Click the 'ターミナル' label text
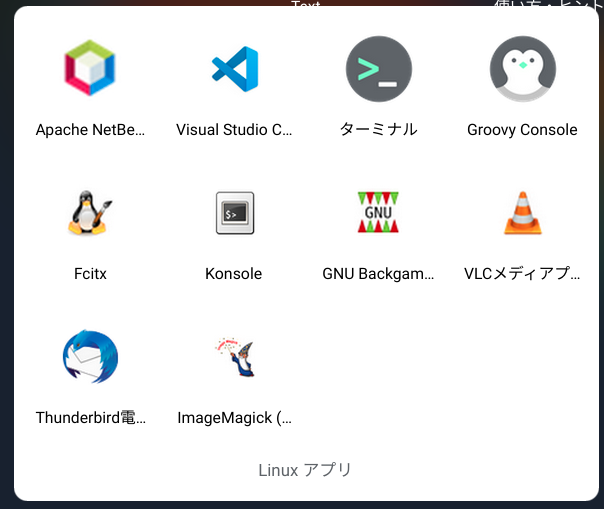Screen dimensions: 604x509 [x=379, y=129]
